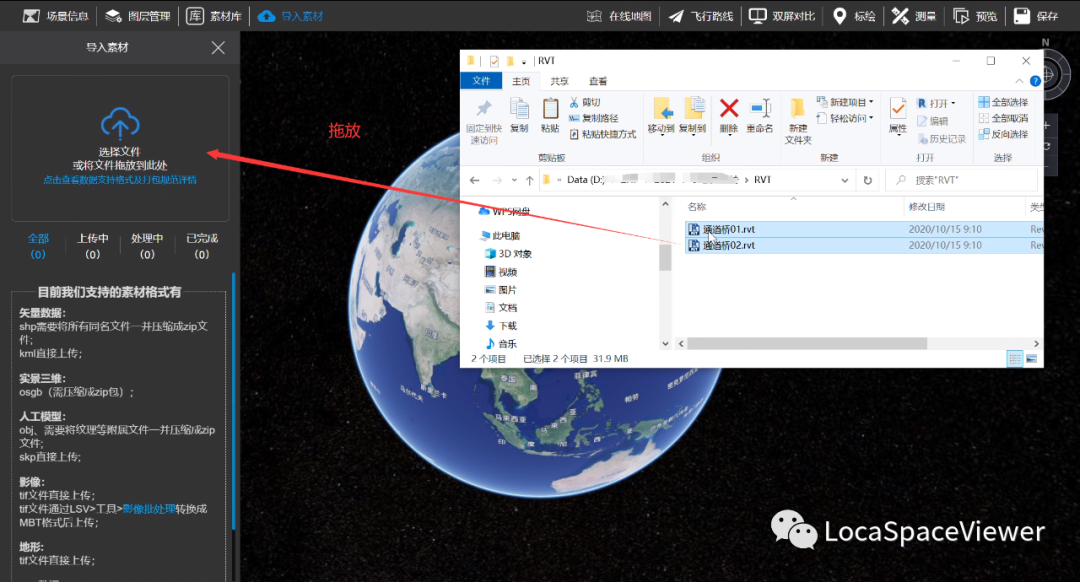Switch to the 已完成 status tab
Screen dimensions: 1080x582
coord(202,246)
